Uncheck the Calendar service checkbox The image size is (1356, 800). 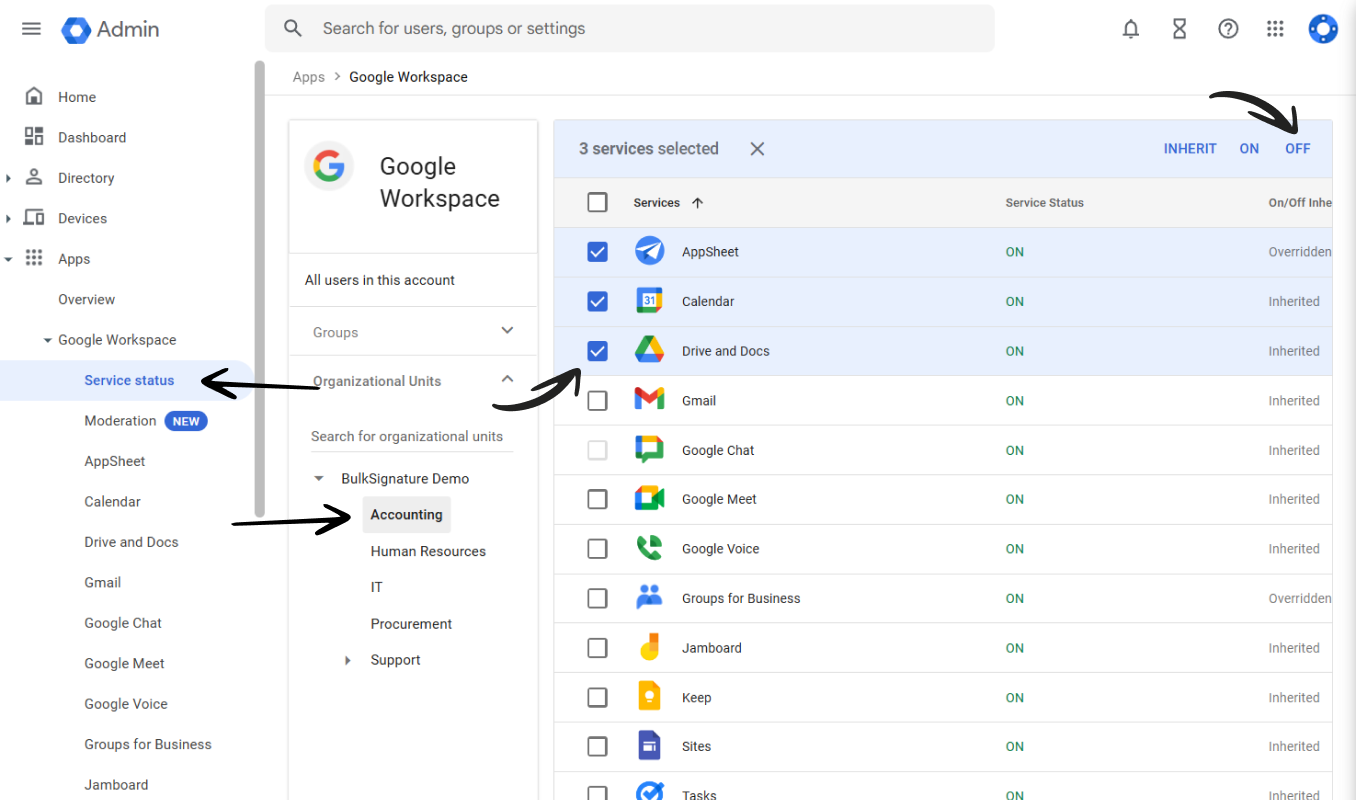[597, 301]
